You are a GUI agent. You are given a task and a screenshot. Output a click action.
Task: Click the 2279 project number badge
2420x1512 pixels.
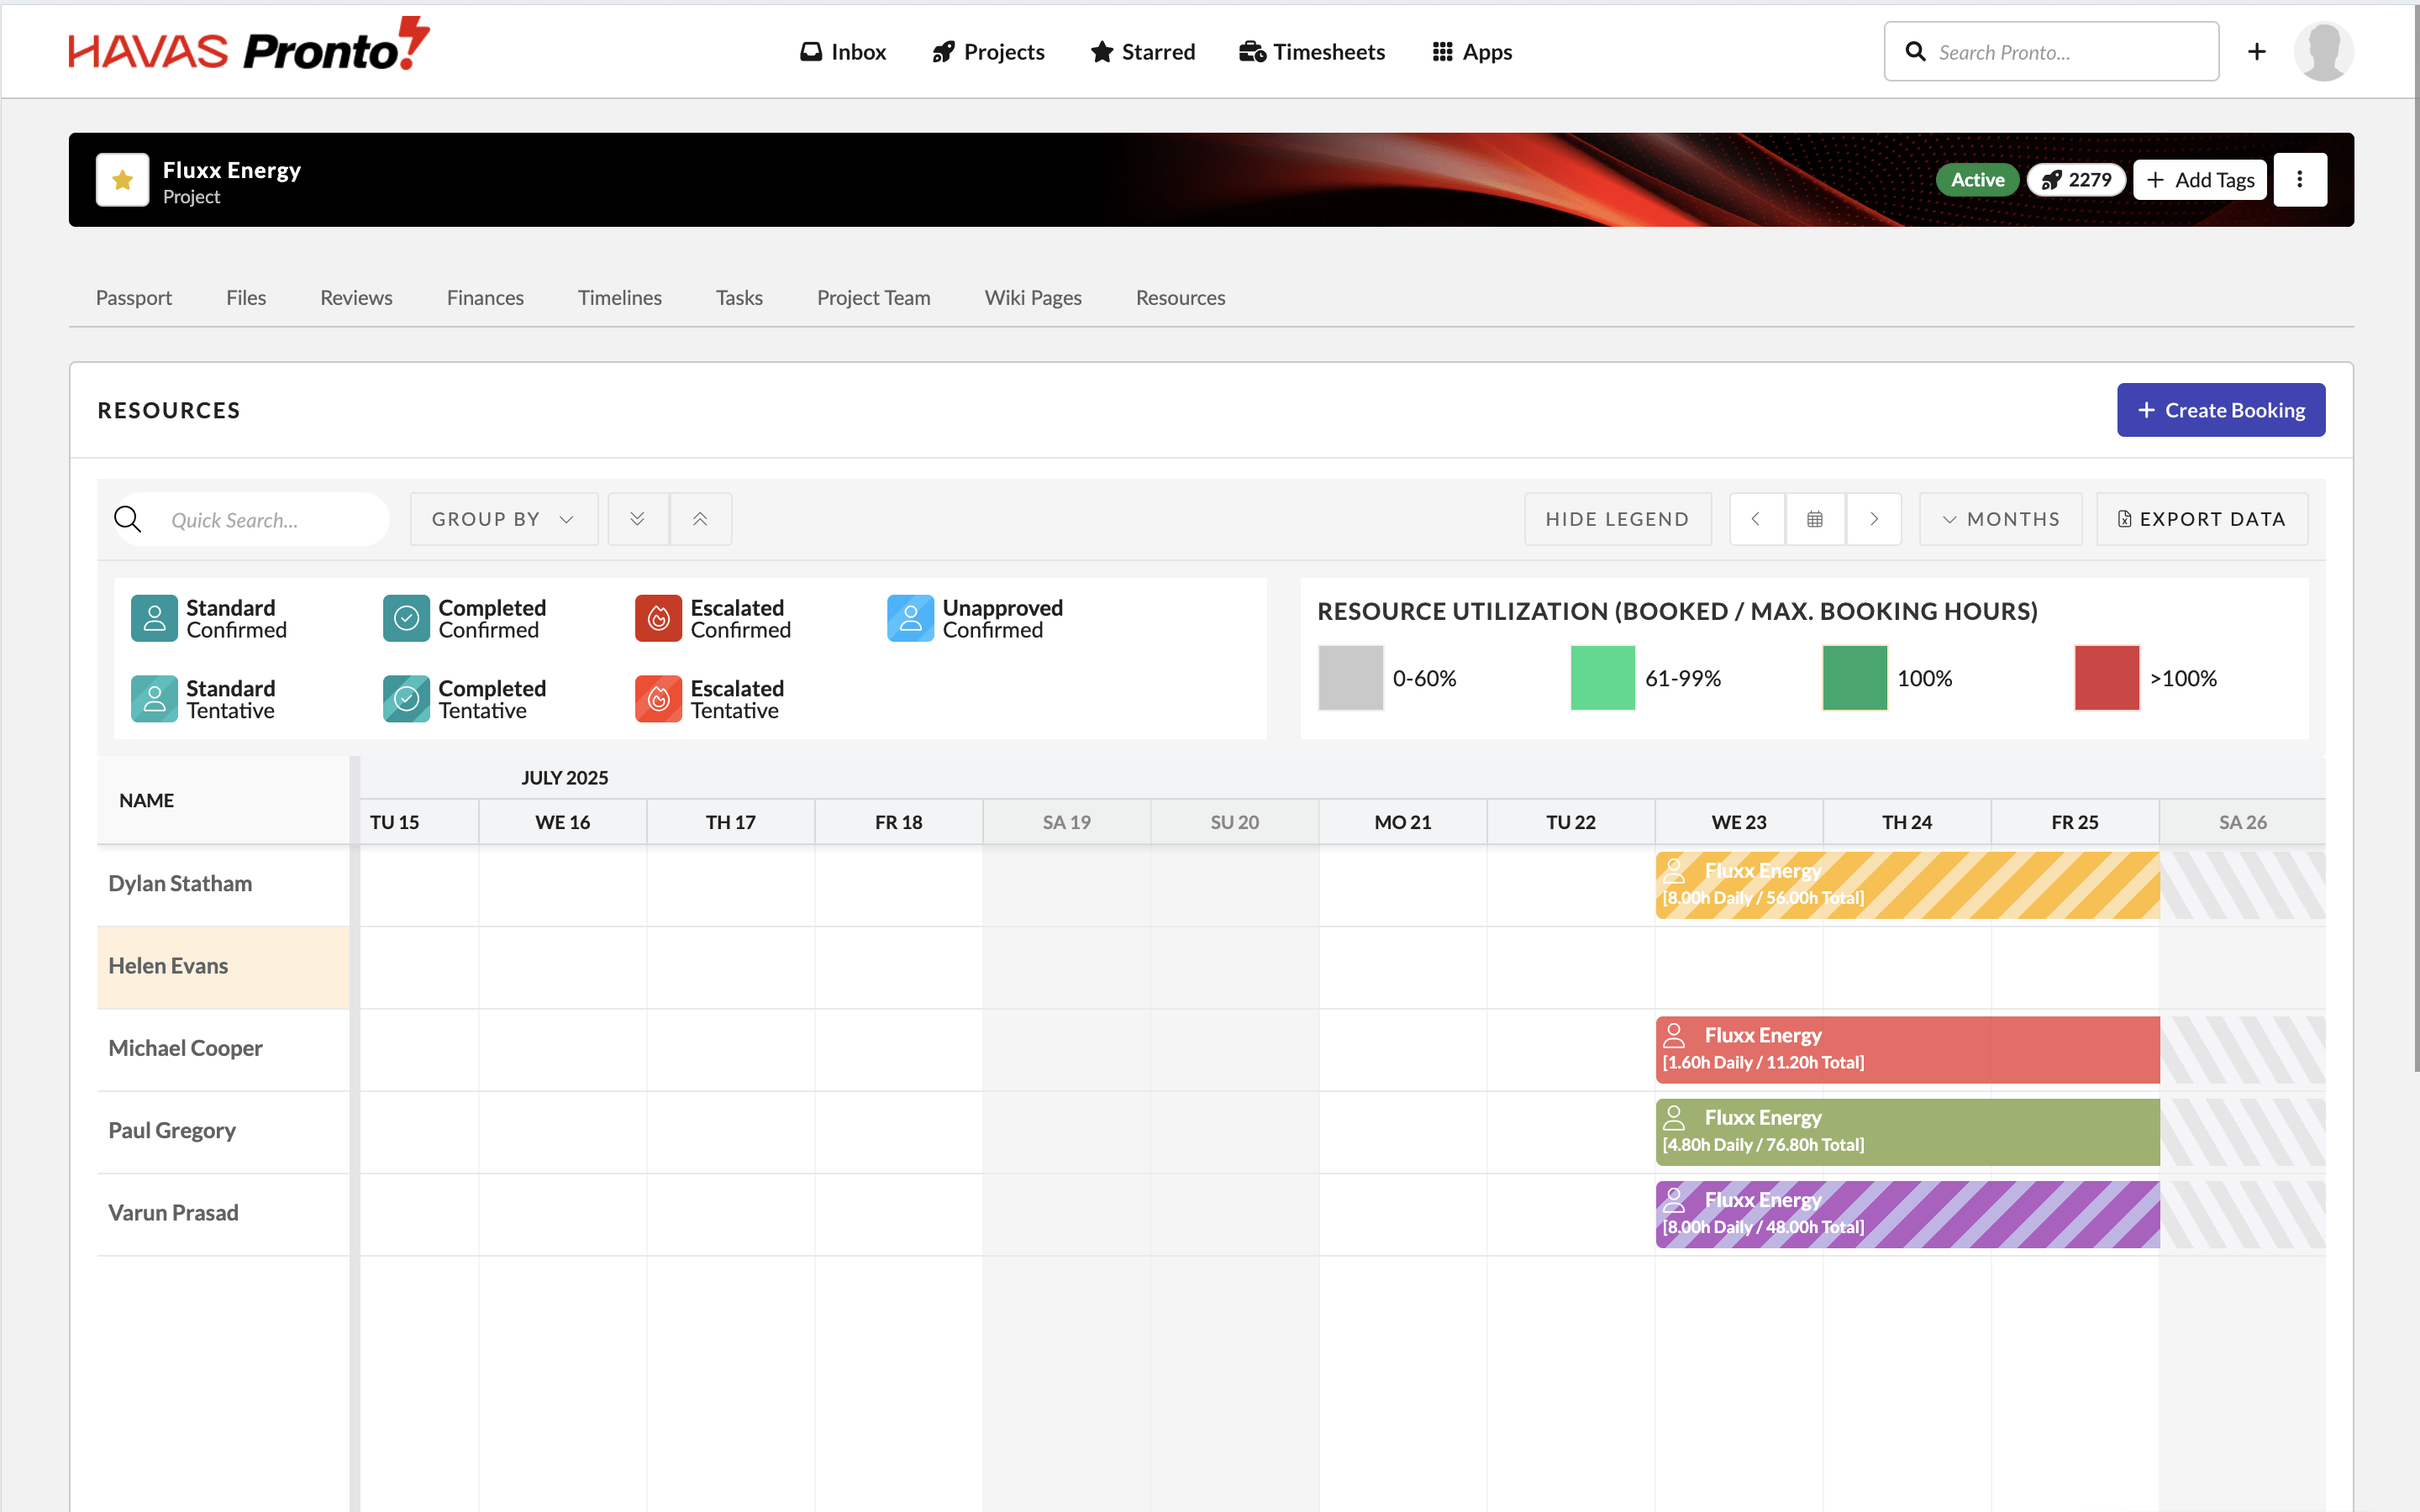[x=2076, y=180]
